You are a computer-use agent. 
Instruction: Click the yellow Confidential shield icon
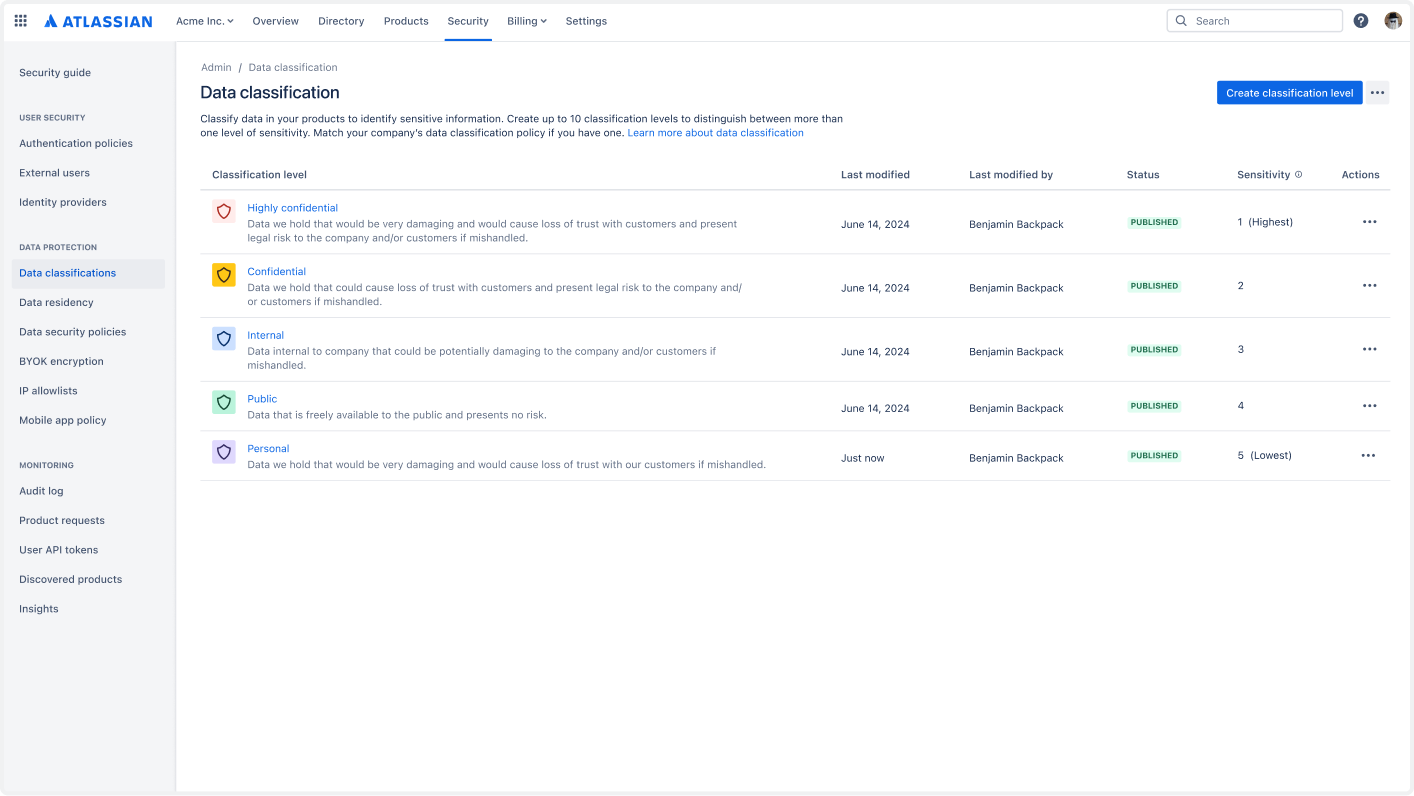point(223,275)
